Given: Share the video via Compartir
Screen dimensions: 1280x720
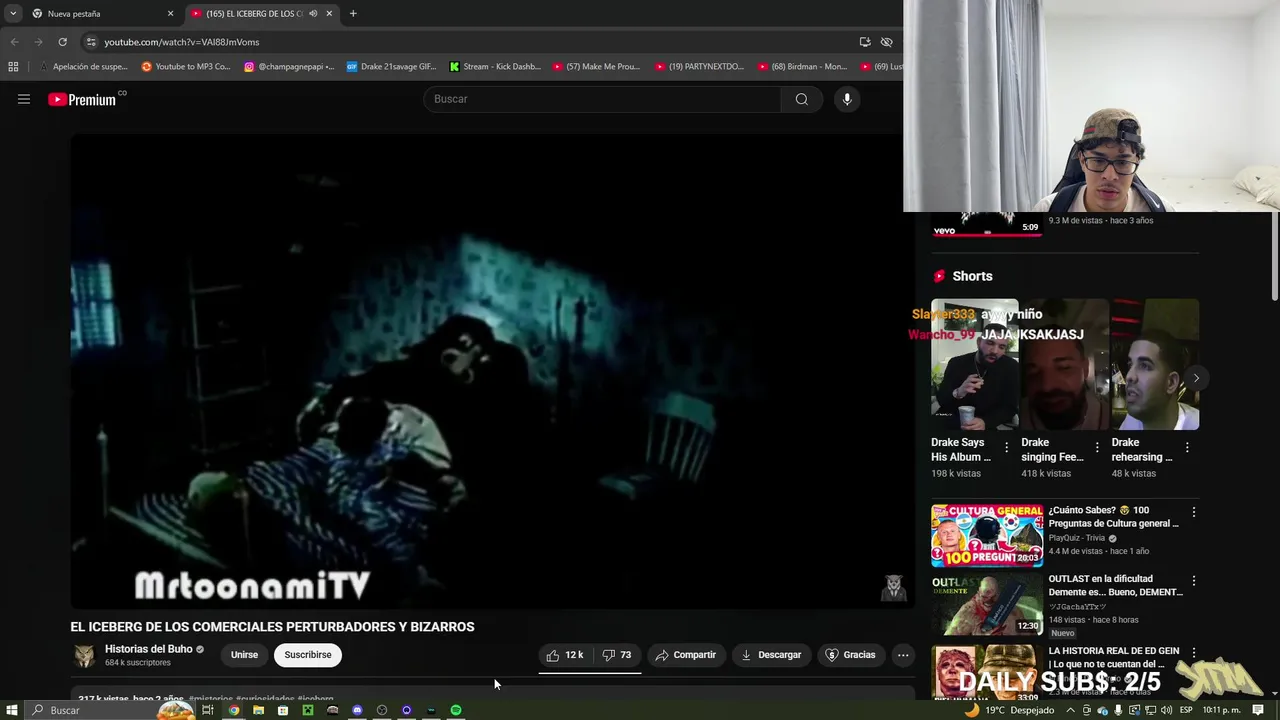Looking at the screenshot, I should tap(686, 655).
